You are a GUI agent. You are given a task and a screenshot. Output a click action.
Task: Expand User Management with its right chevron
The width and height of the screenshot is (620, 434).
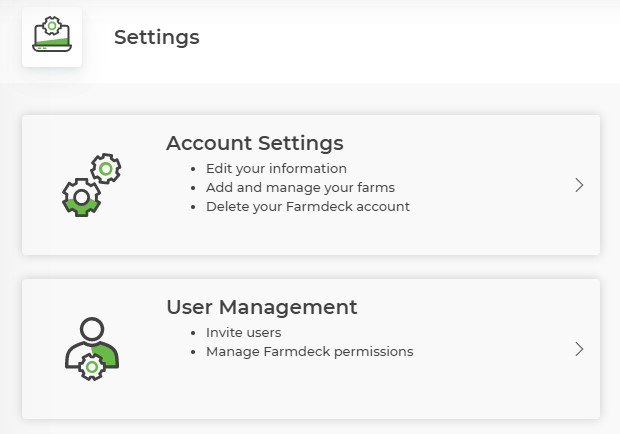(x=579, y=349)
